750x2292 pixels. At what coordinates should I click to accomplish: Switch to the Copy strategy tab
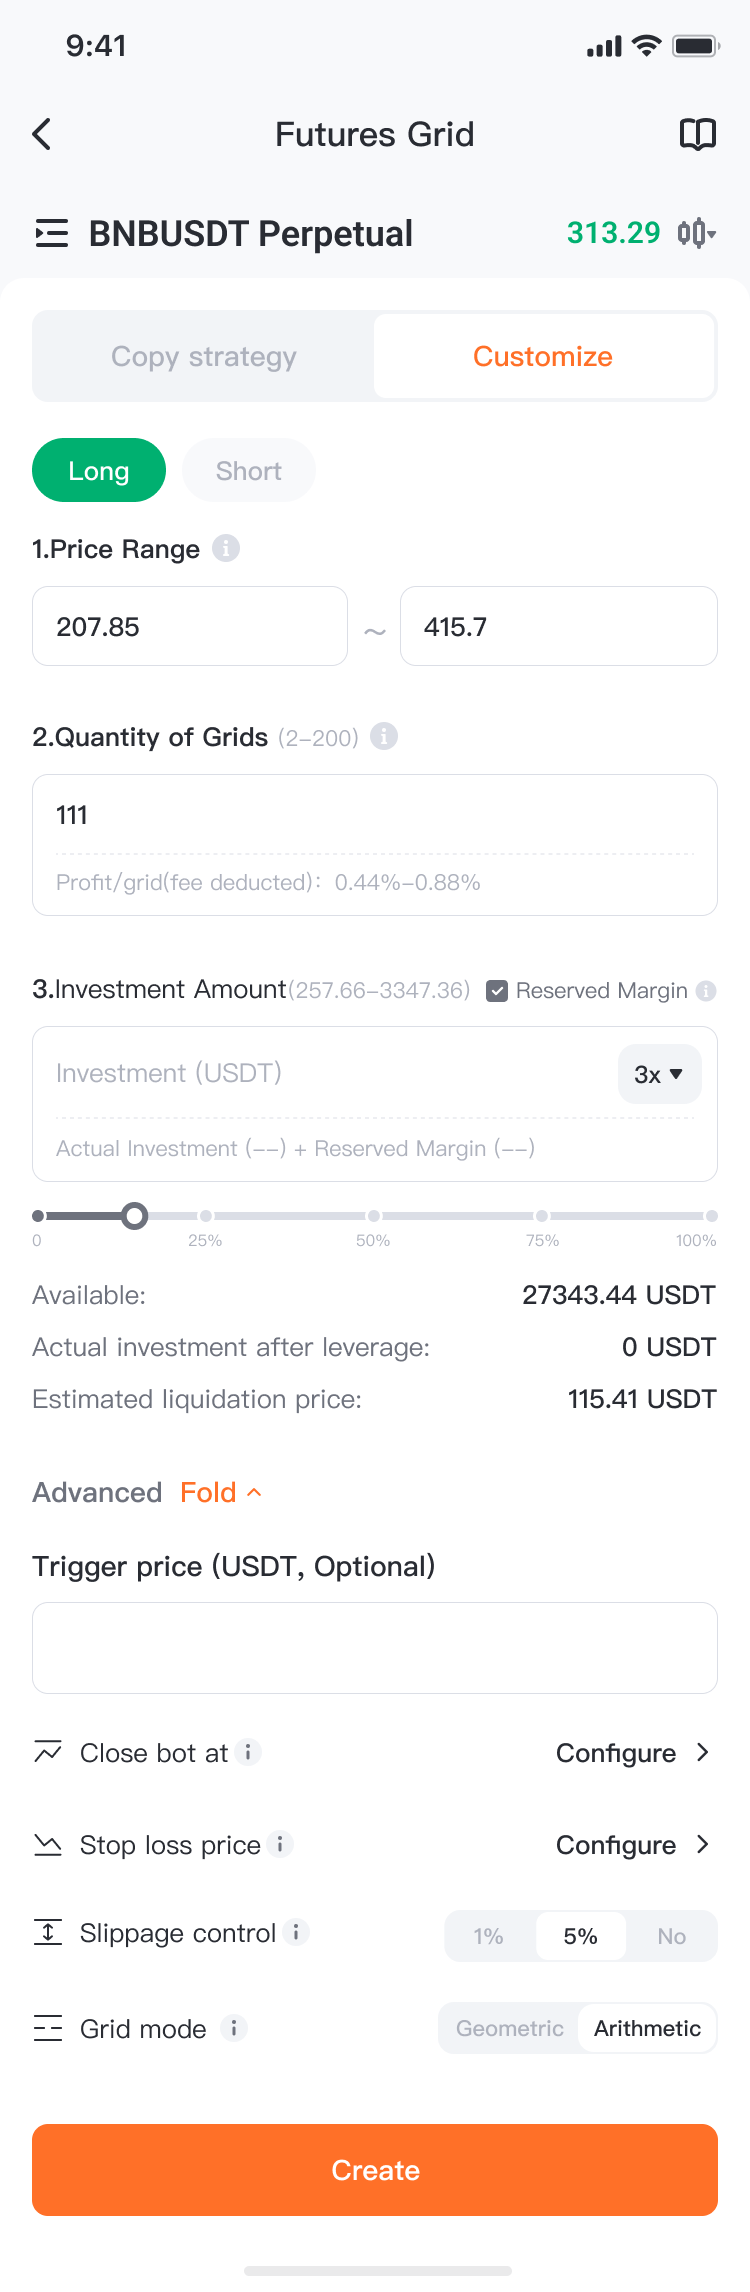[x=204, y=356]
